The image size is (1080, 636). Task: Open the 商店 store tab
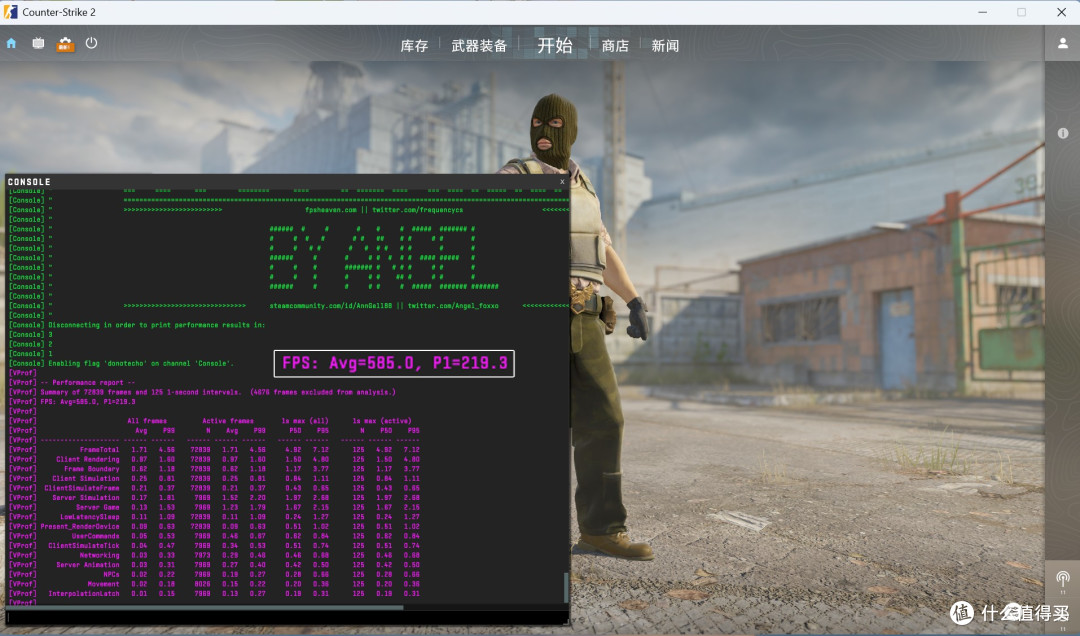(615, 46)
